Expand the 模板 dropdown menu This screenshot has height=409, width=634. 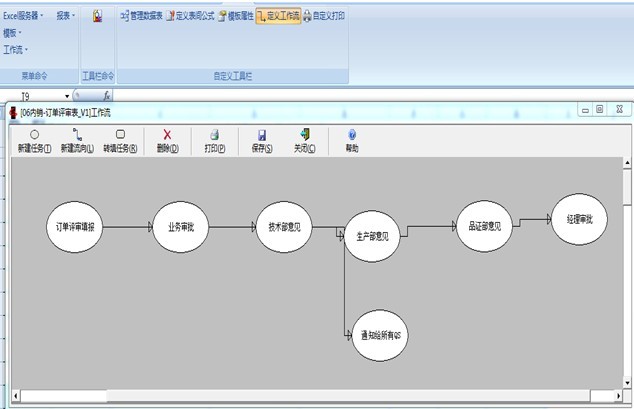point(16,33)
